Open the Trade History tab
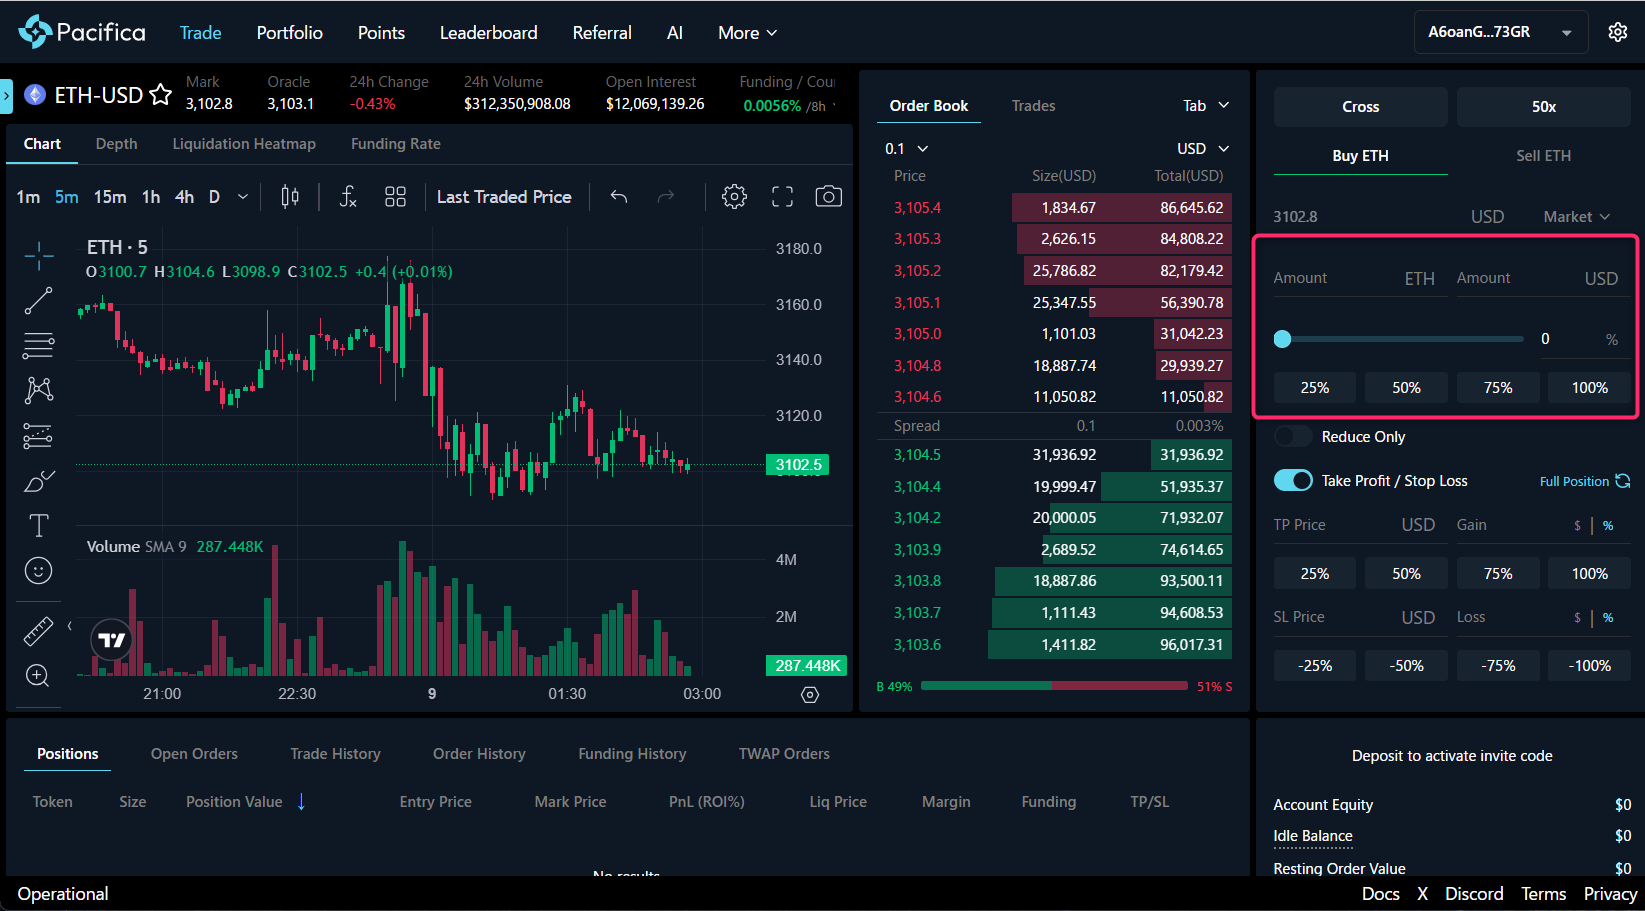Viewport: 1645px width, 911px height. point(335,754)
